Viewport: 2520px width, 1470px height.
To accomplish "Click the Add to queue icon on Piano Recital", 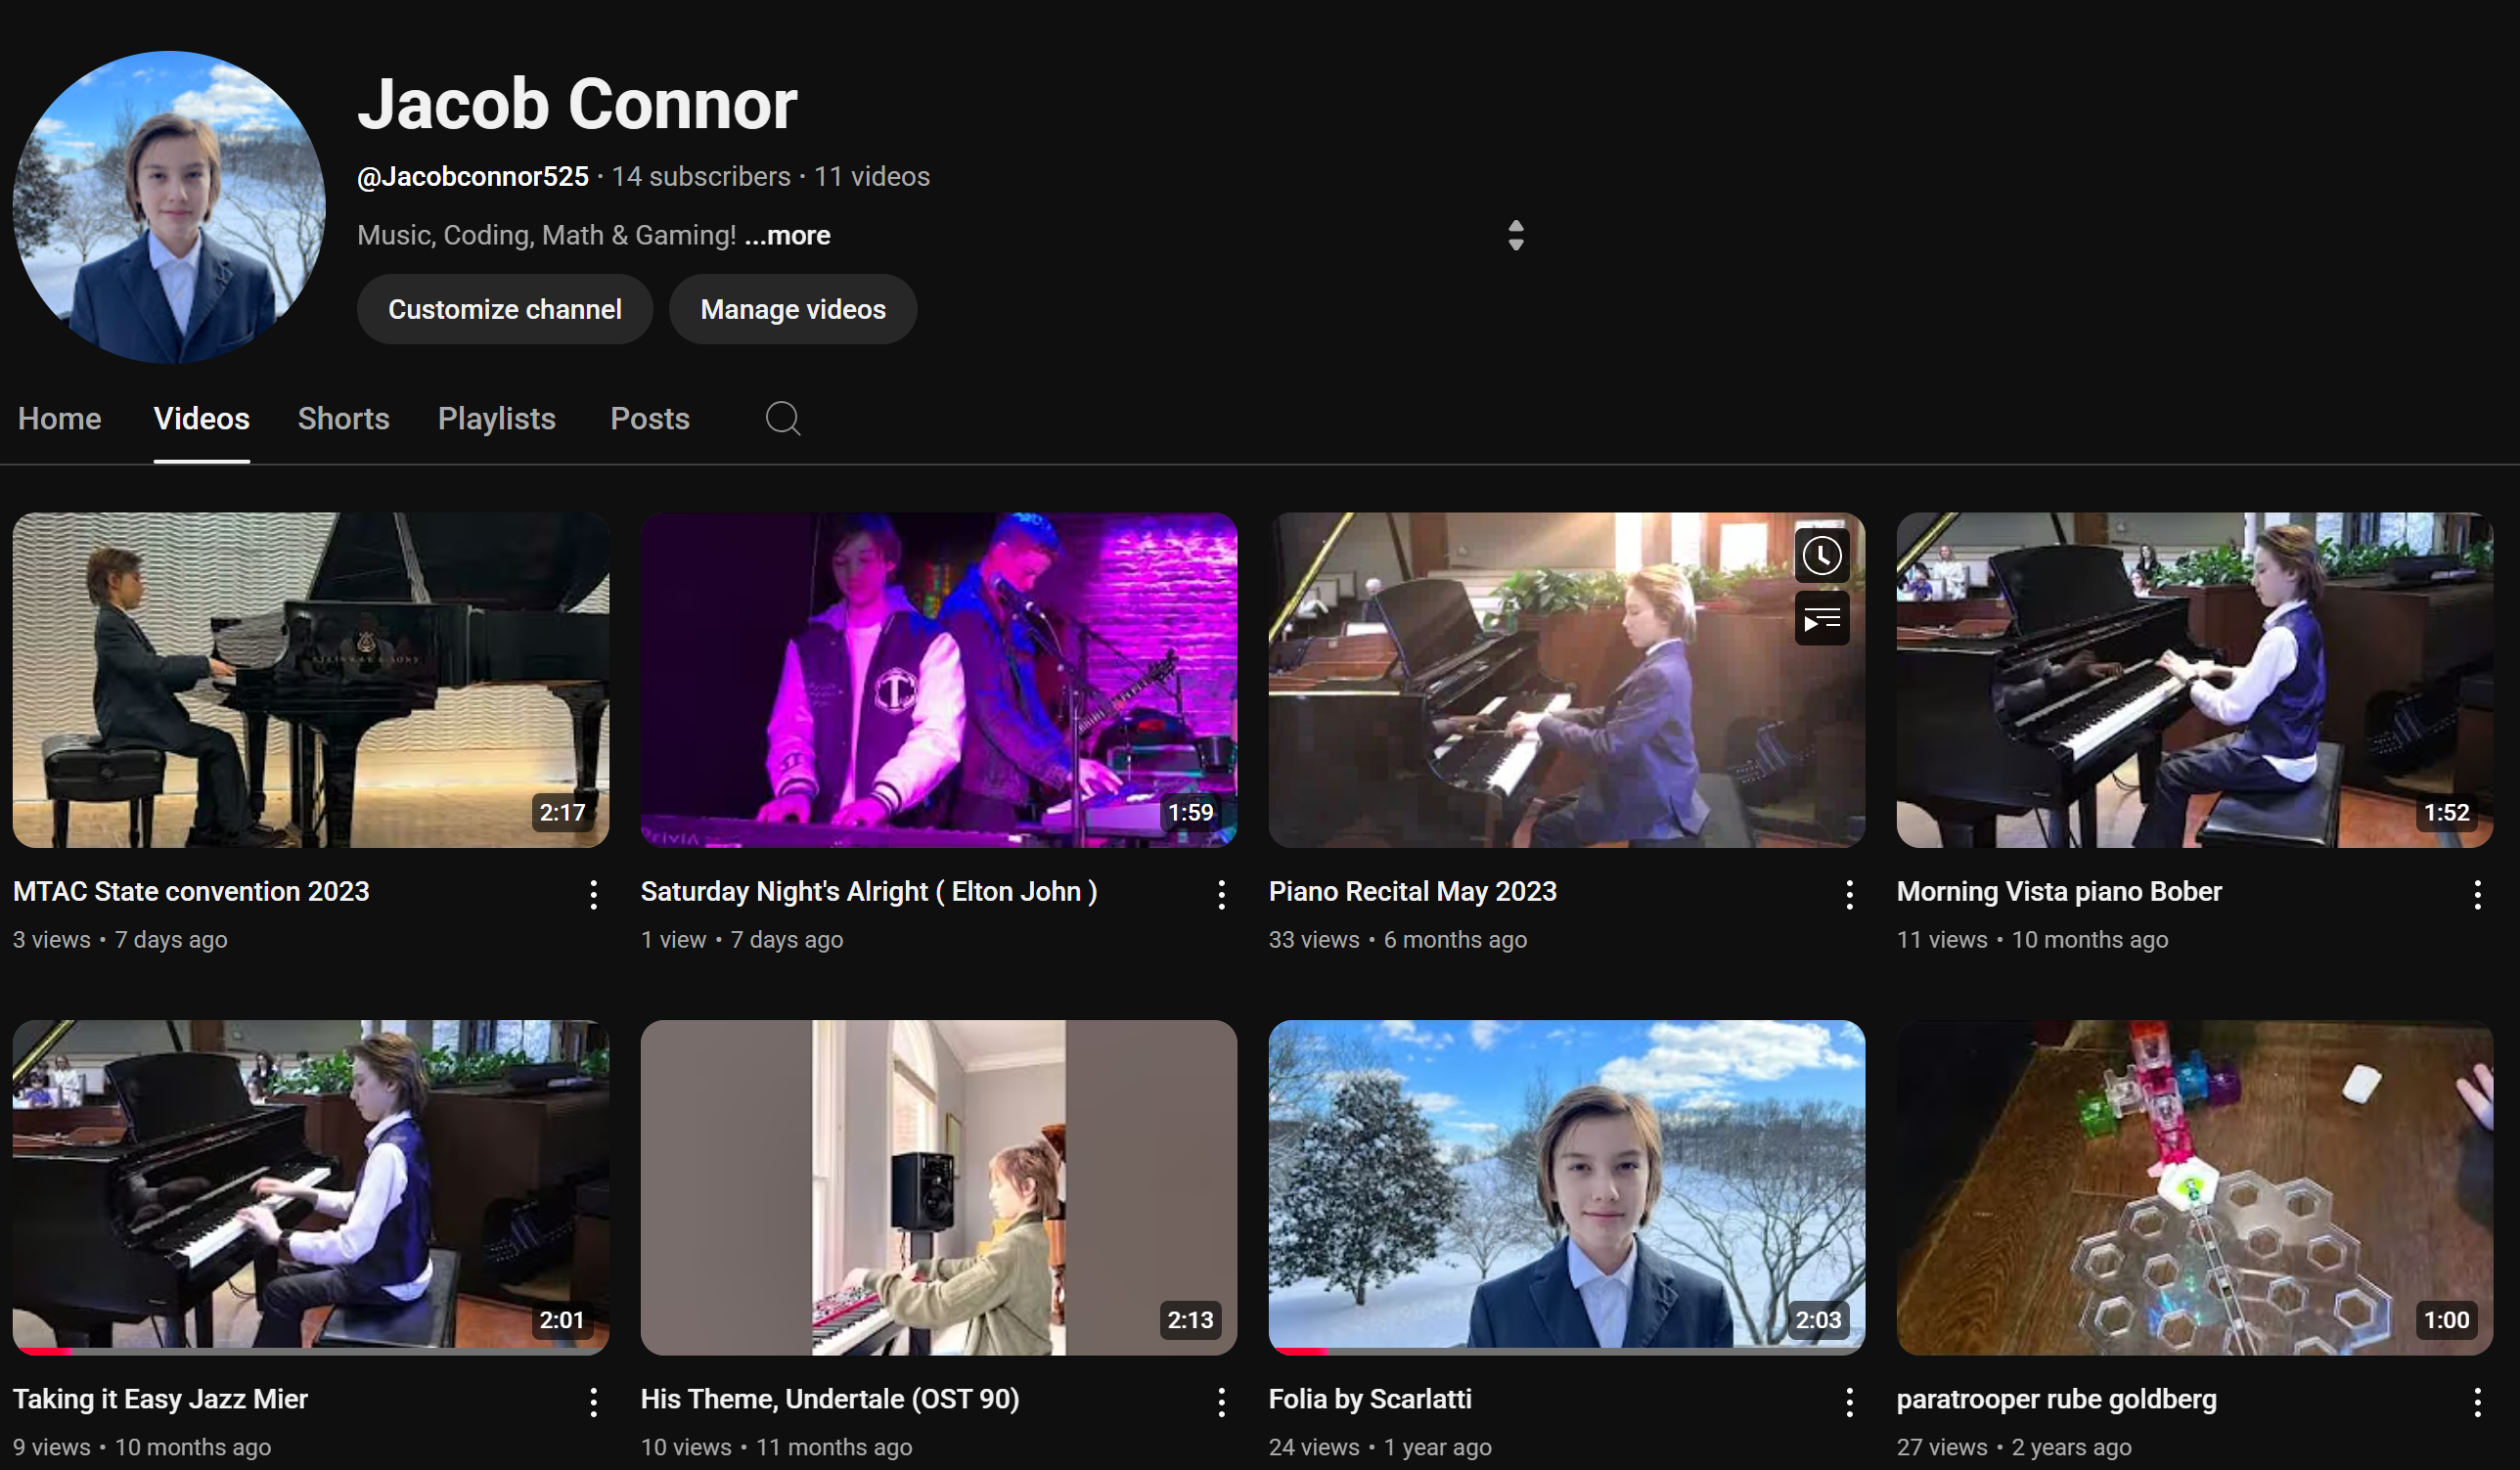I will (x=1822, y=618).
